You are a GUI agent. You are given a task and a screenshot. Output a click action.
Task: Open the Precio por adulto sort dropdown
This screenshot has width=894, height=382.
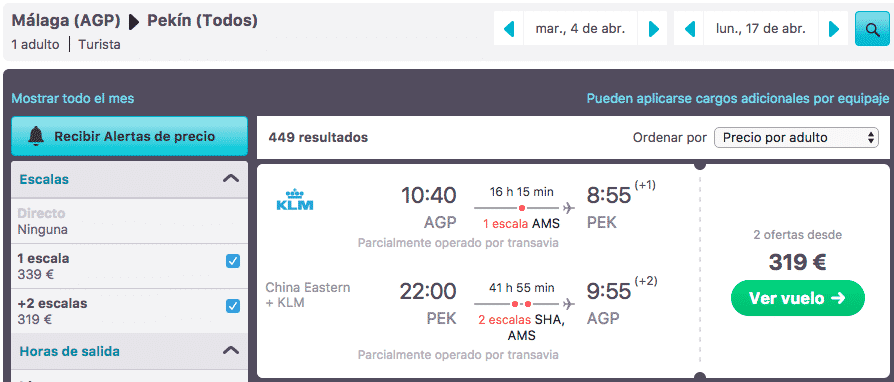click(796, 137)
